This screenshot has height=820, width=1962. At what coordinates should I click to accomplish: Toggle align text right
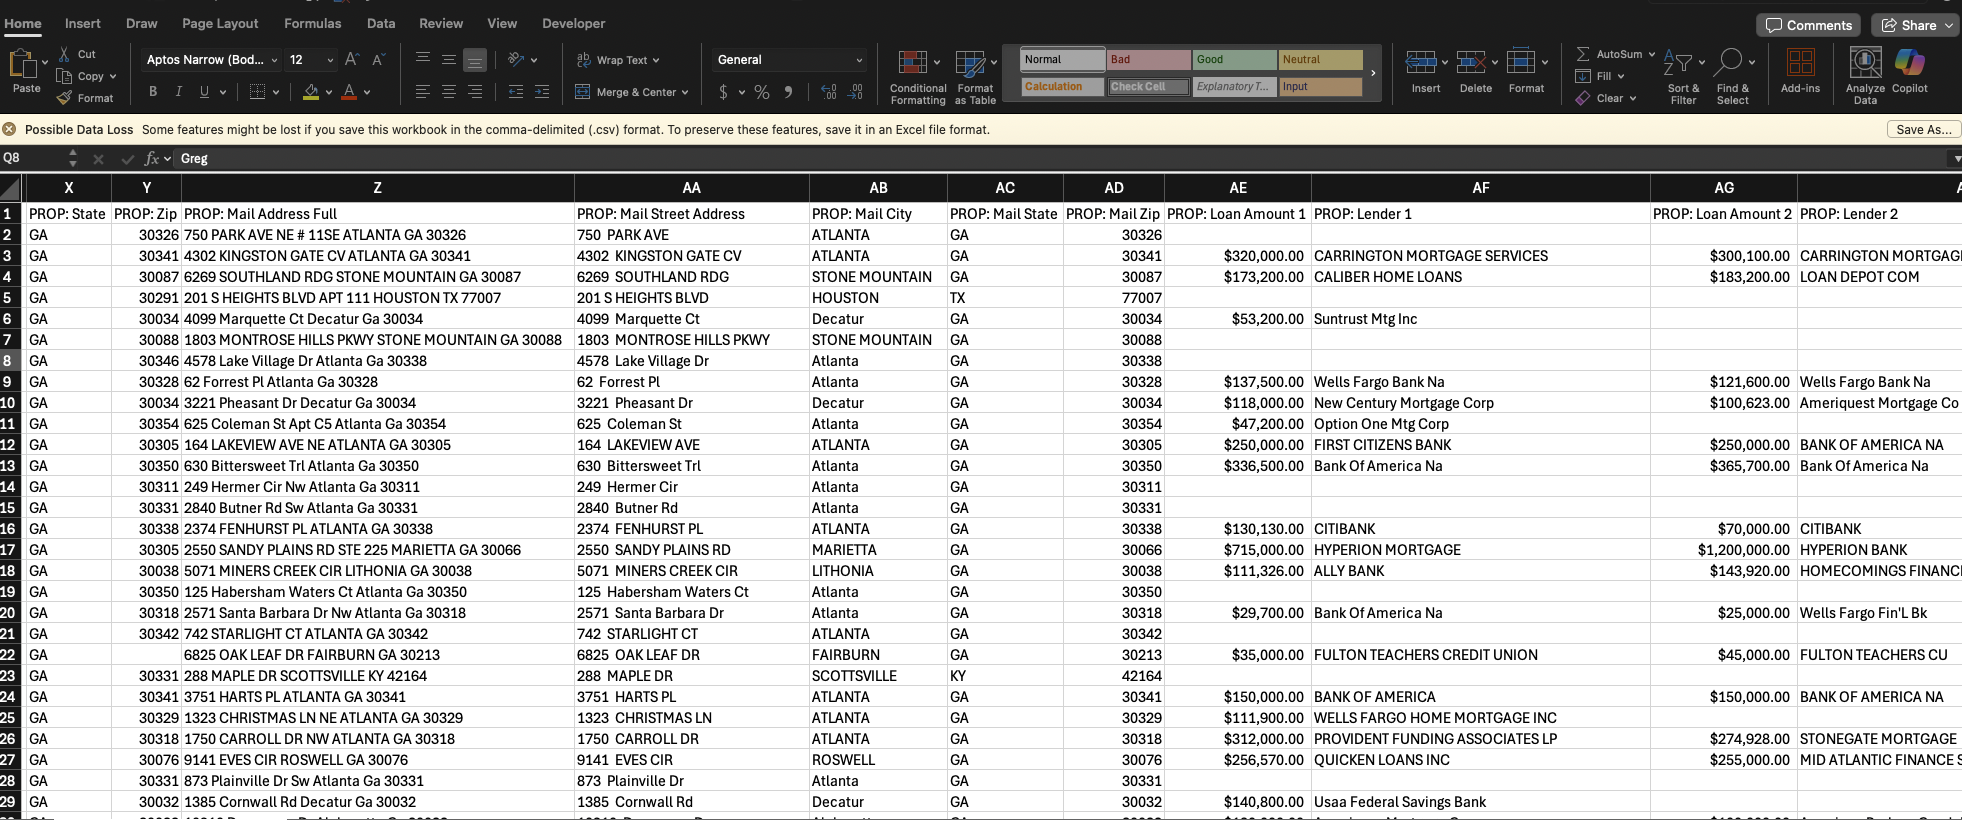coord(475,92)
